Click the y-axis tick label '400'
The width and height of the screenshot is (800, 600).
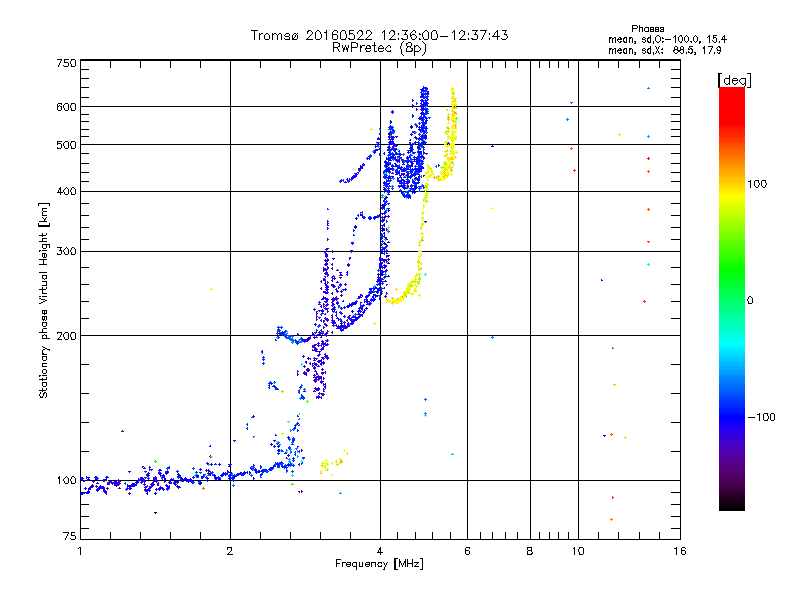[66, 192]
